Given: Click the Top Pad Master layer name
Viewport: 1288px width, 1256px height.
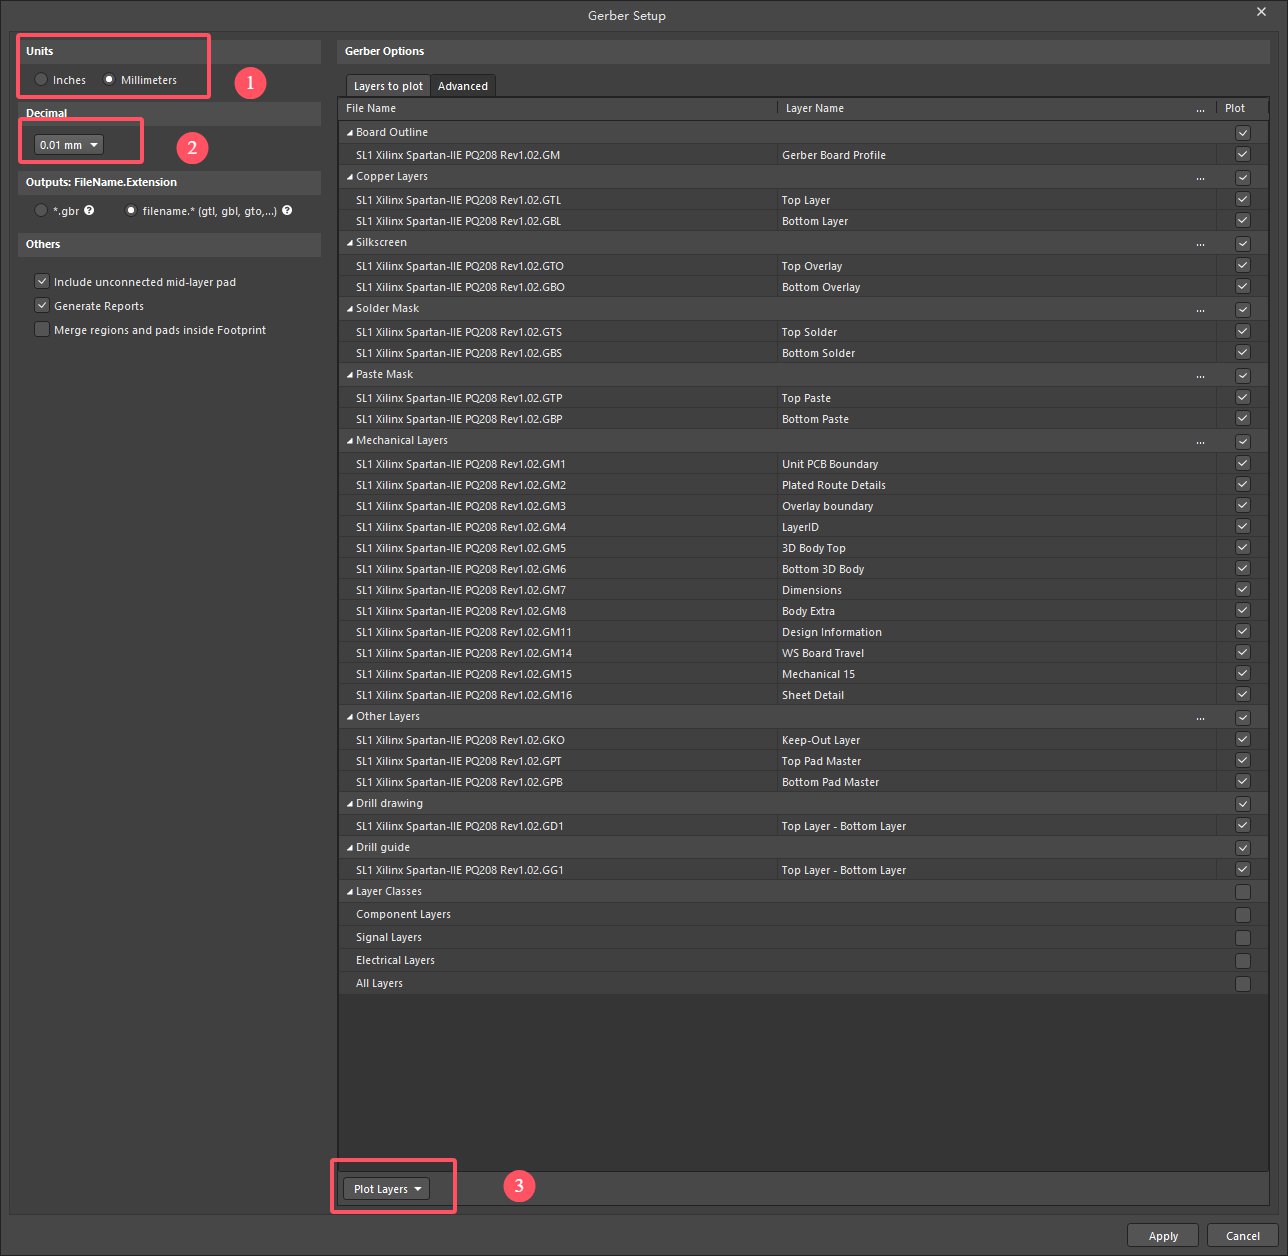Looking at the screenshot, I should (x=821, y=761).
